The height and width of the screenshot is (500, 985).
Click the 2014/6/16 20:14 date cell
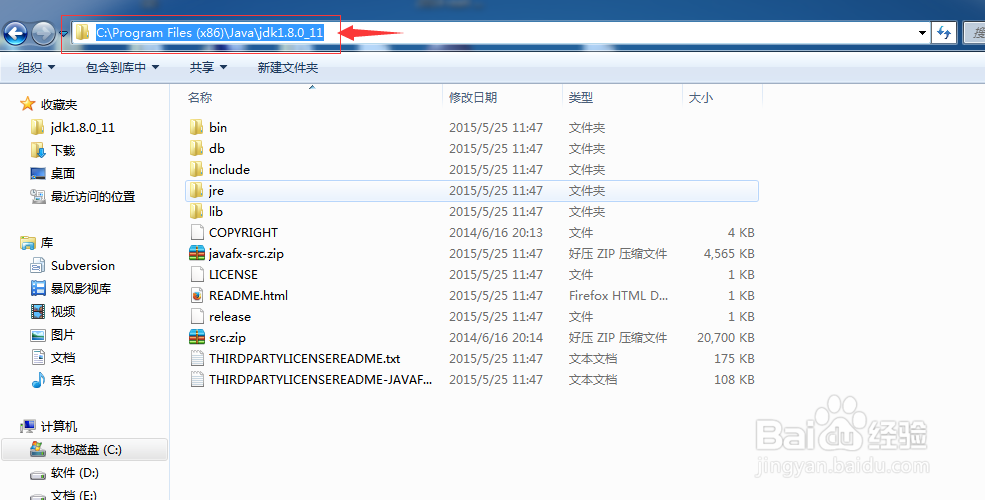[x=496, y=337]
